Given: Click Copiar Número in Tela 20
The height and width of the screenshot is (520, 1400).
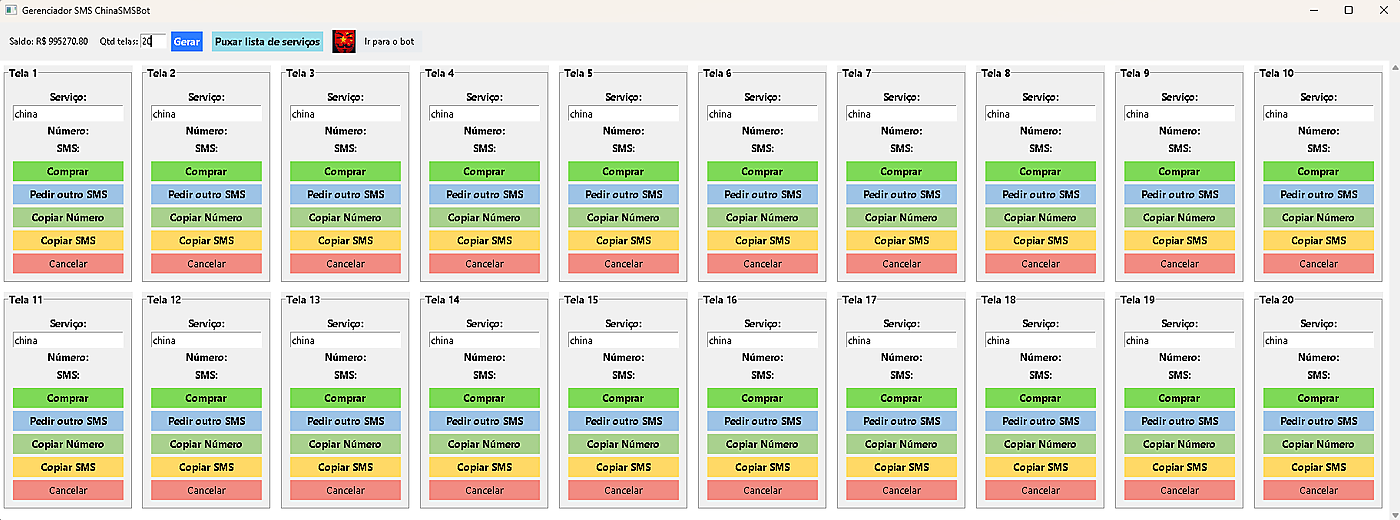Looking at the screenshot, I should click(x=1318, y=444).
